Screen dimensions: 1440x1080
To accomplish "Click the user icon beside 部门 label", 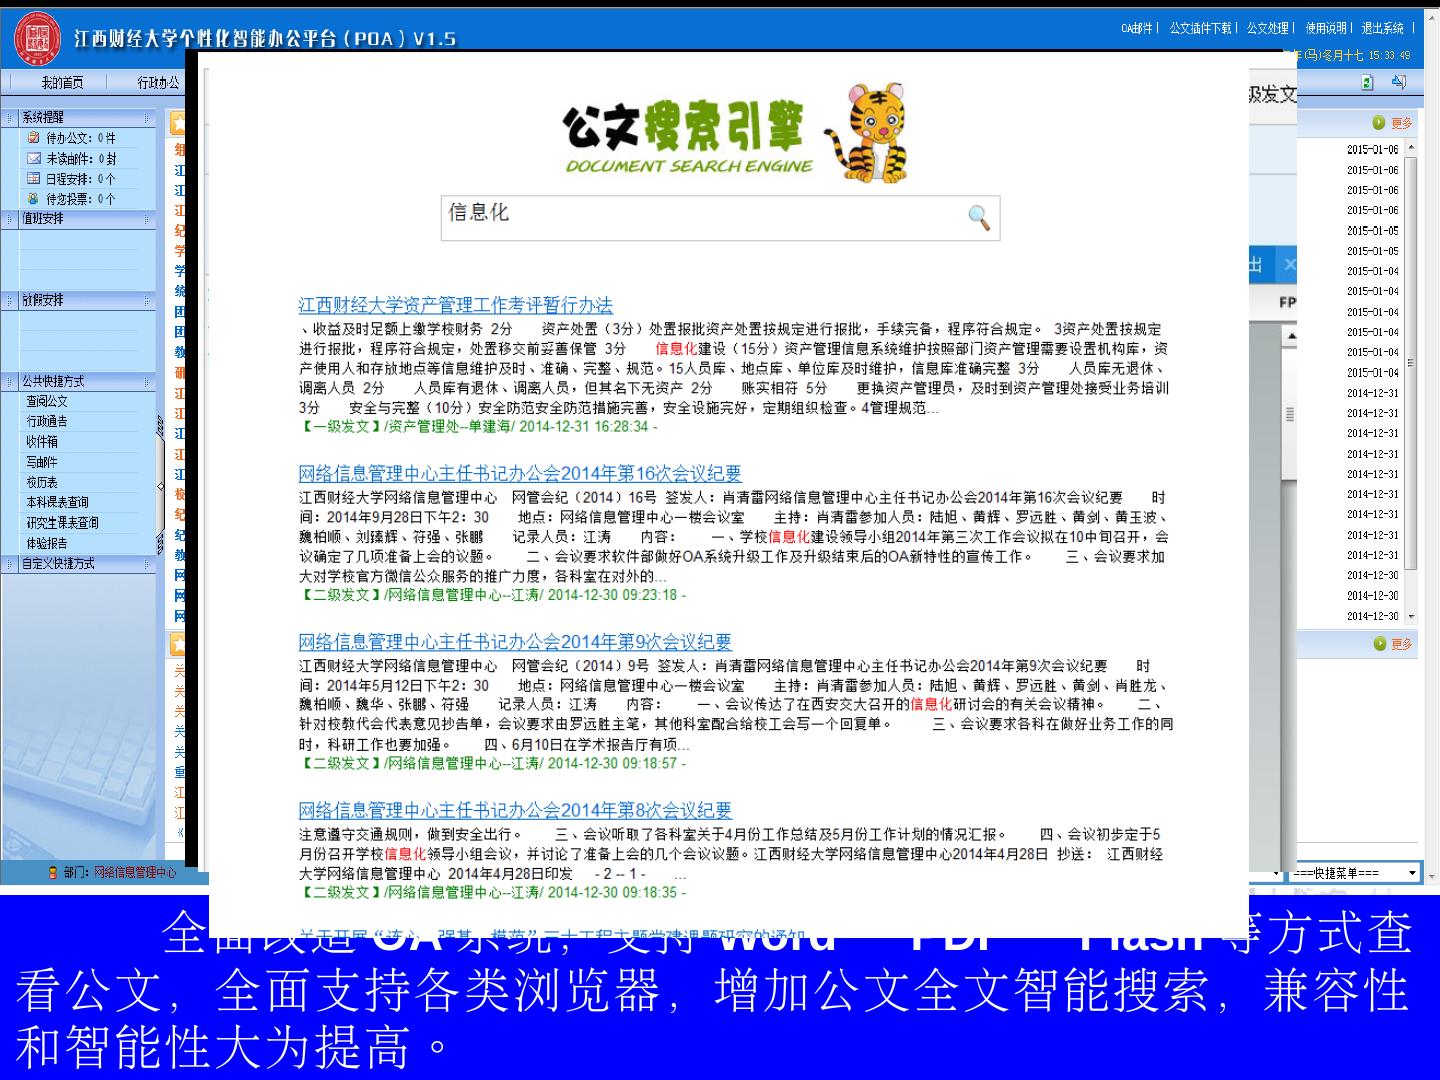I will pyautogui.click(x=53, y=872).
